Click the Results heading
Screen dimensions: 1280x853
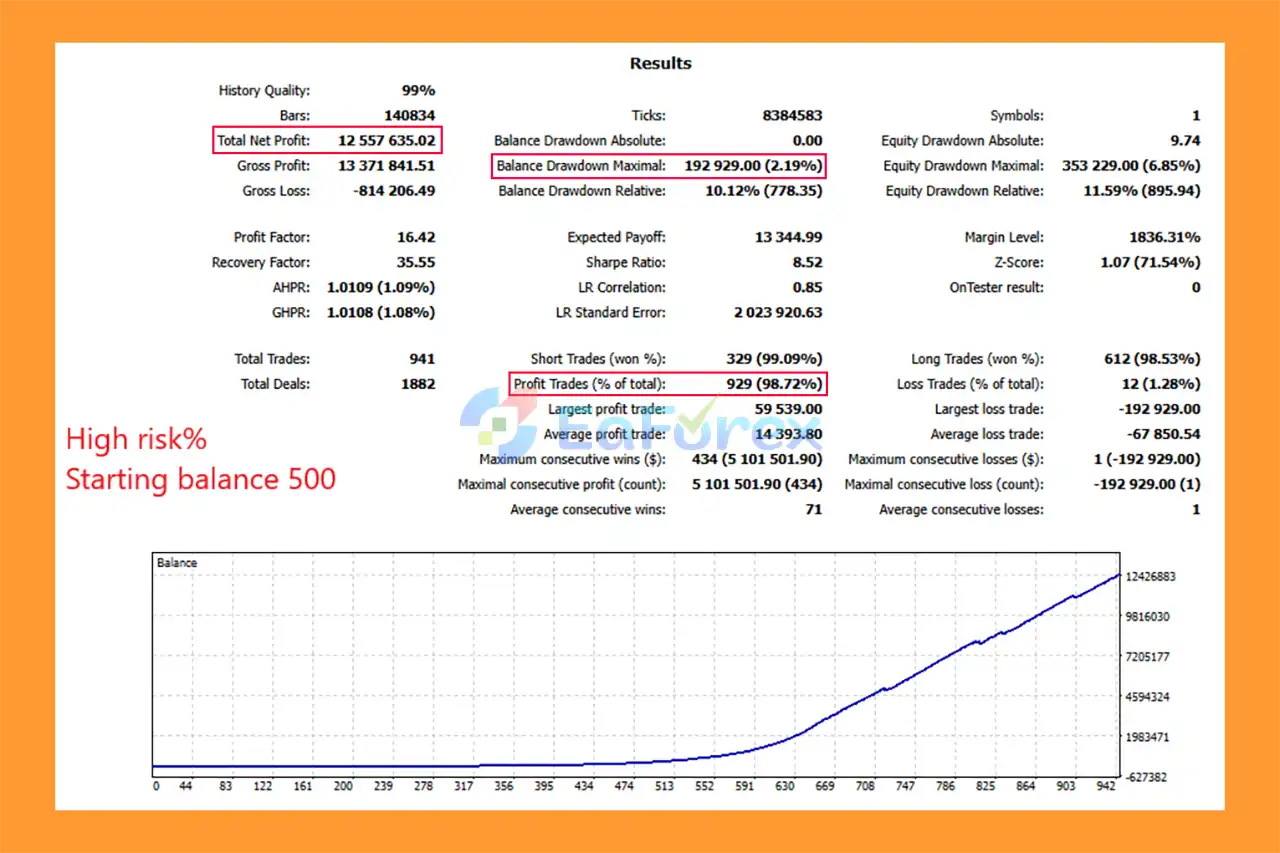click(x=660, y=63)
